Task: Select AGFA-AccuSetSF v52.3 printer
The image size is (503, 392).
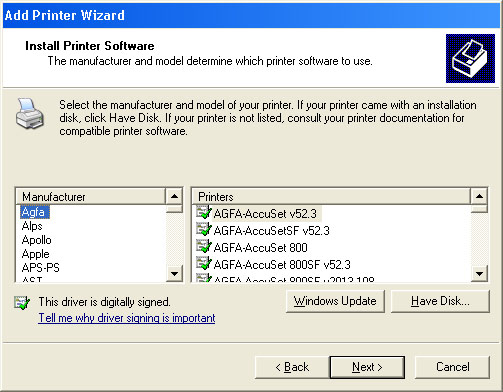Action: pyautogui.click(x=271, y=231)
